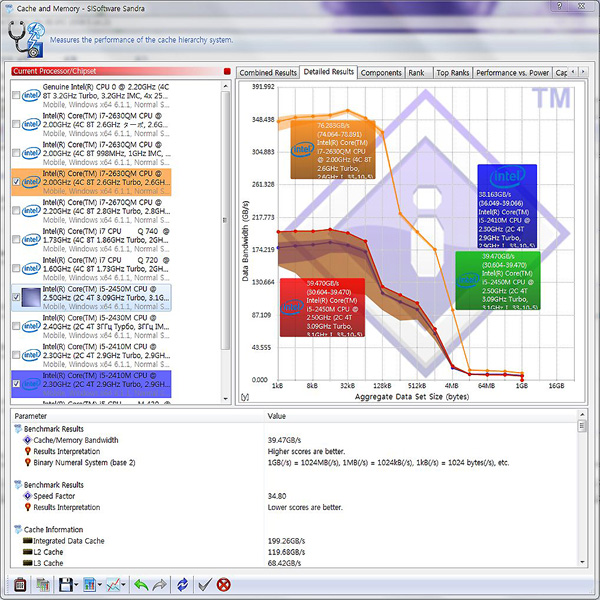Click the copy results chart icon
Viewport: 600px width, 600px height.
click(x=43, y=585)
